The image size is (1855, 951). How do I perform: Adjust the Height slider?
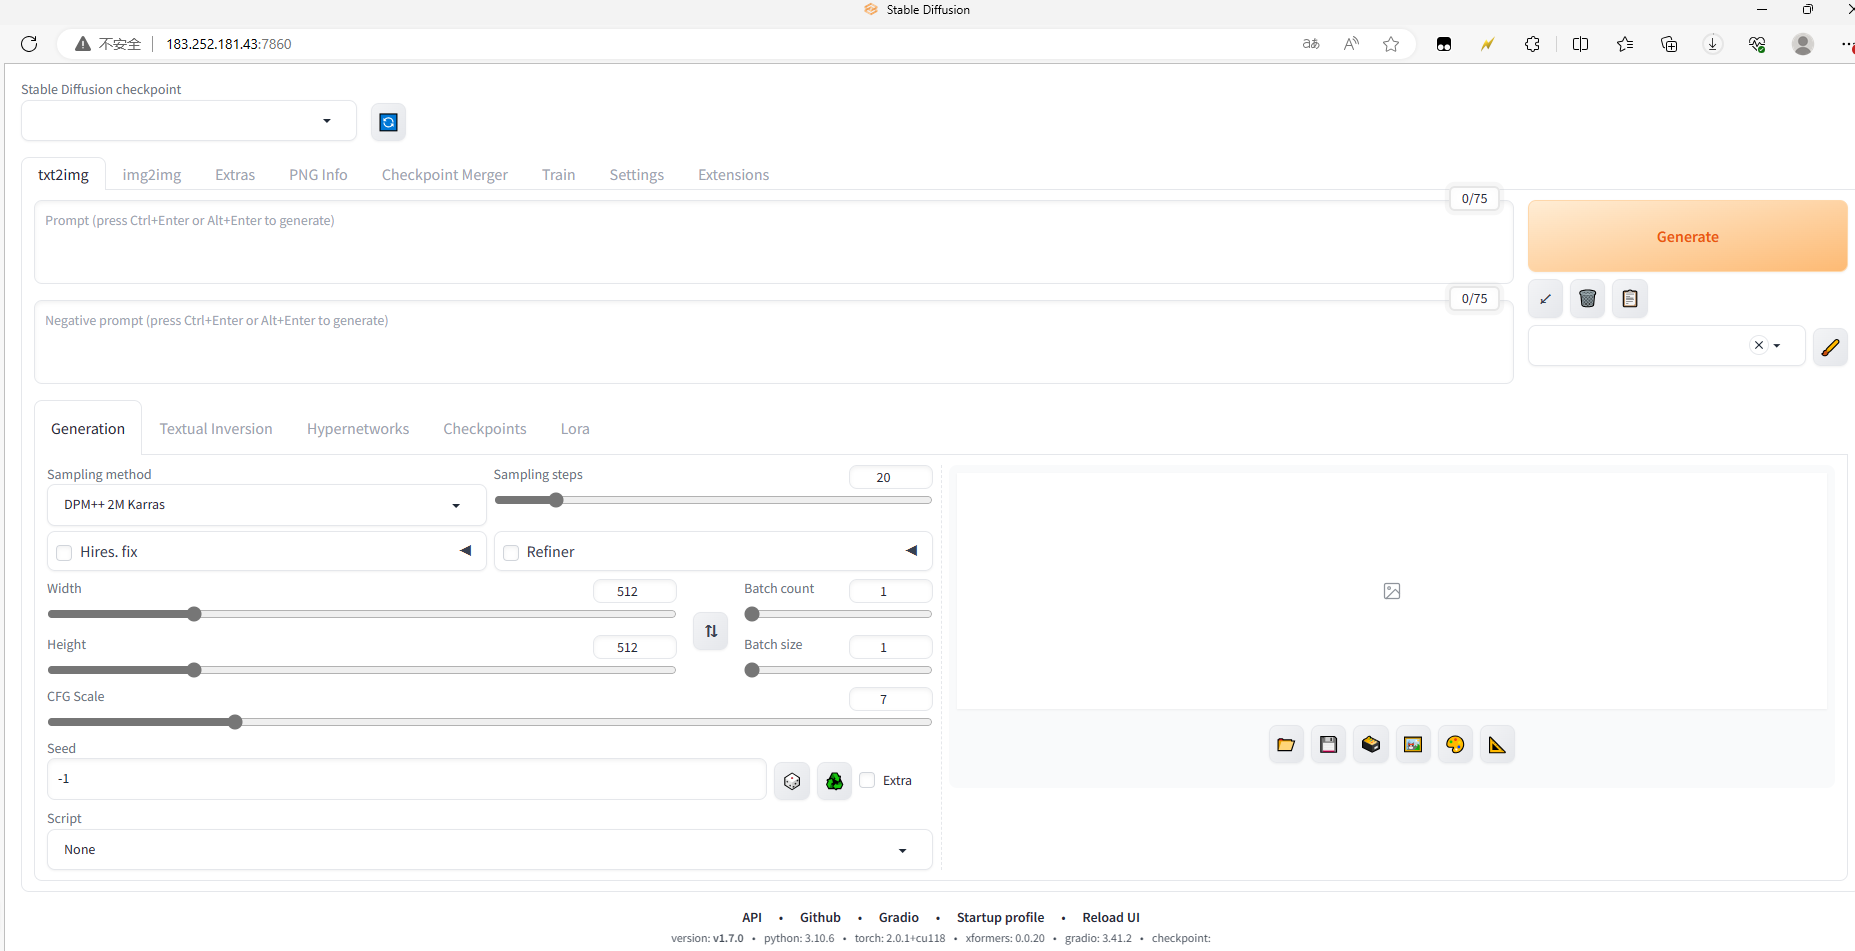point(361,670)
